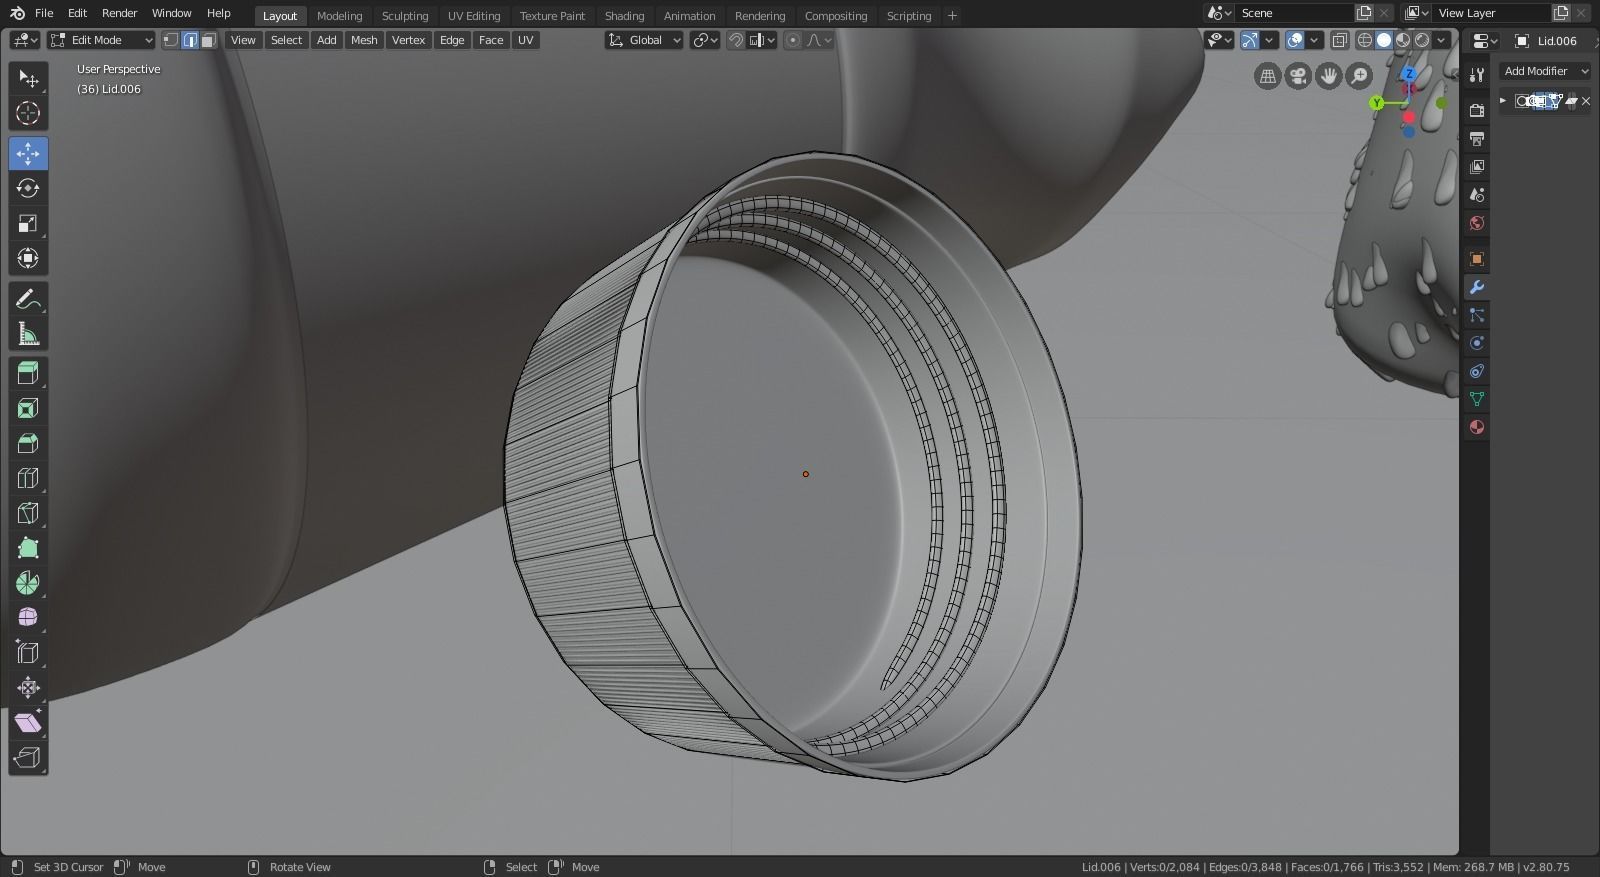Select the Annotate pencil tool

(x=28, y=299)
